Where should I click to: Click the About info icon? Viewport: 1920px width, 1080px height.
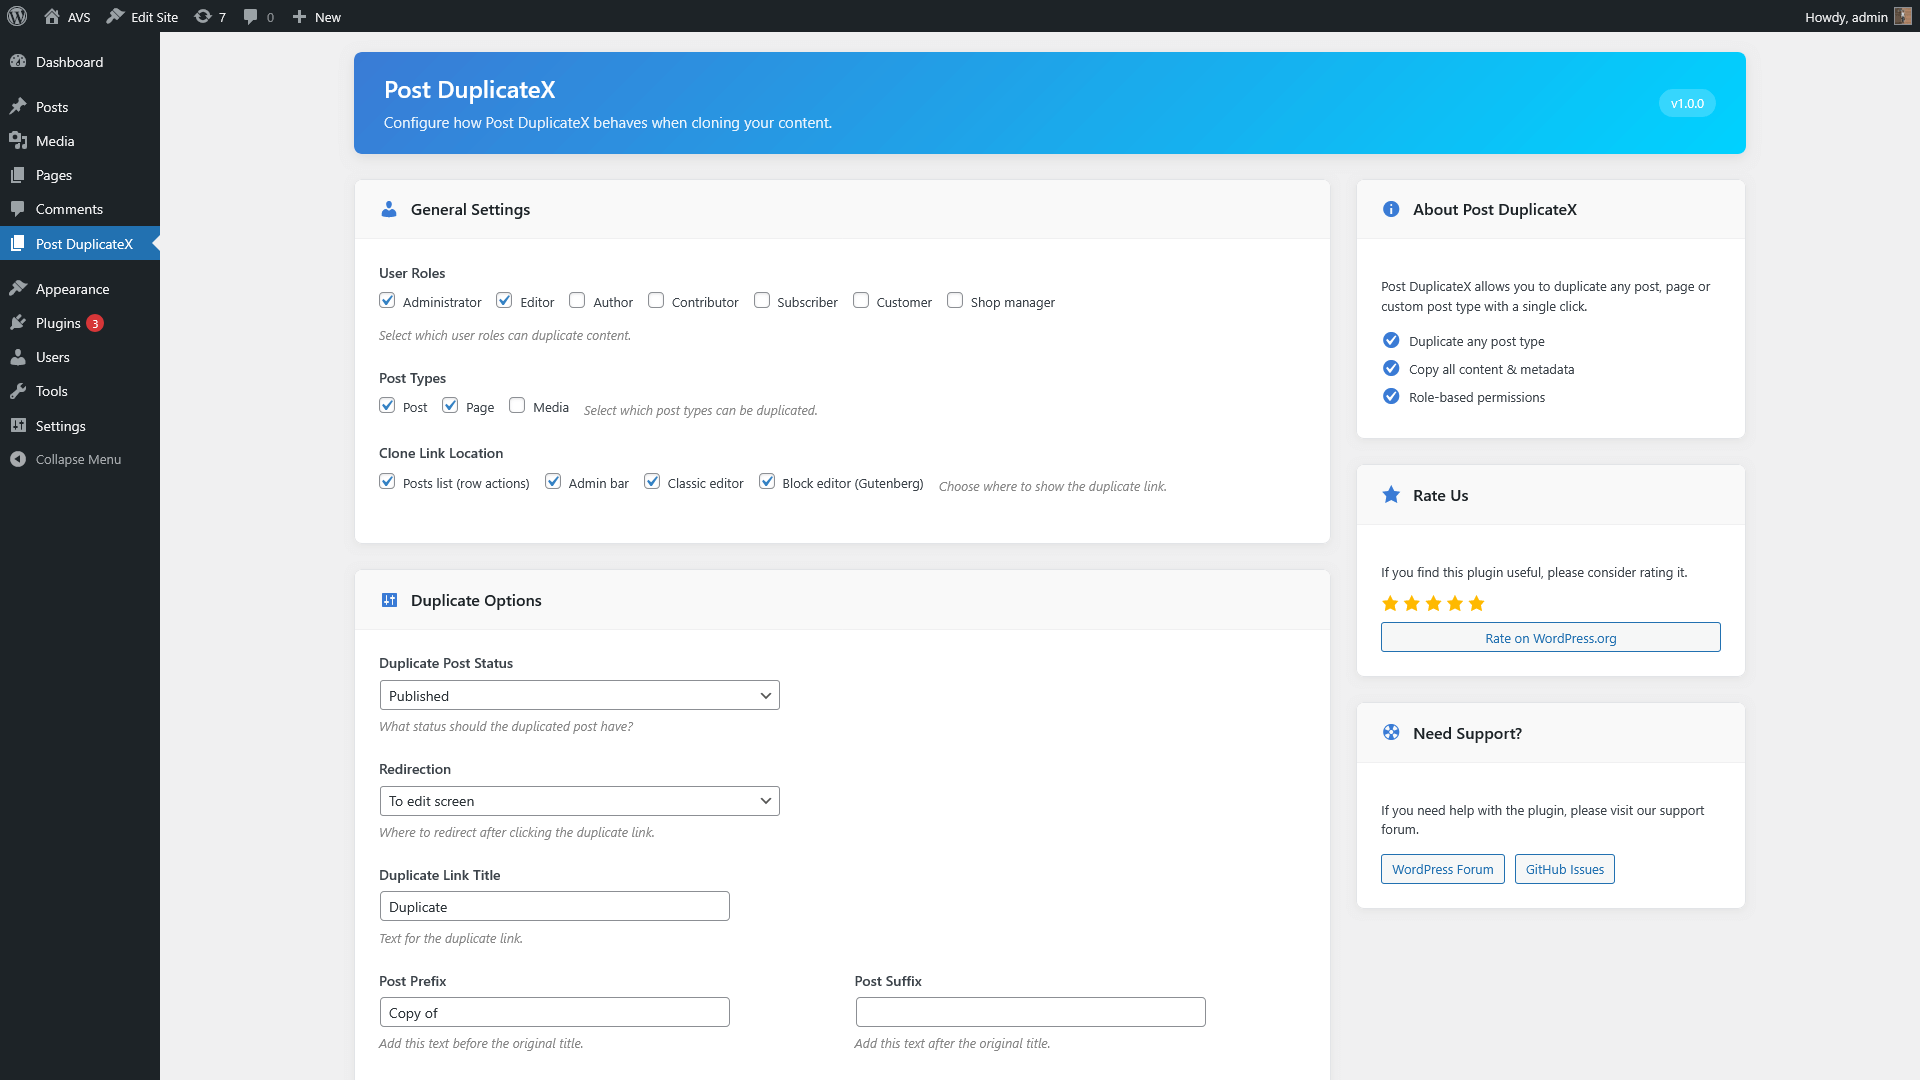(x=1391, y=209)
